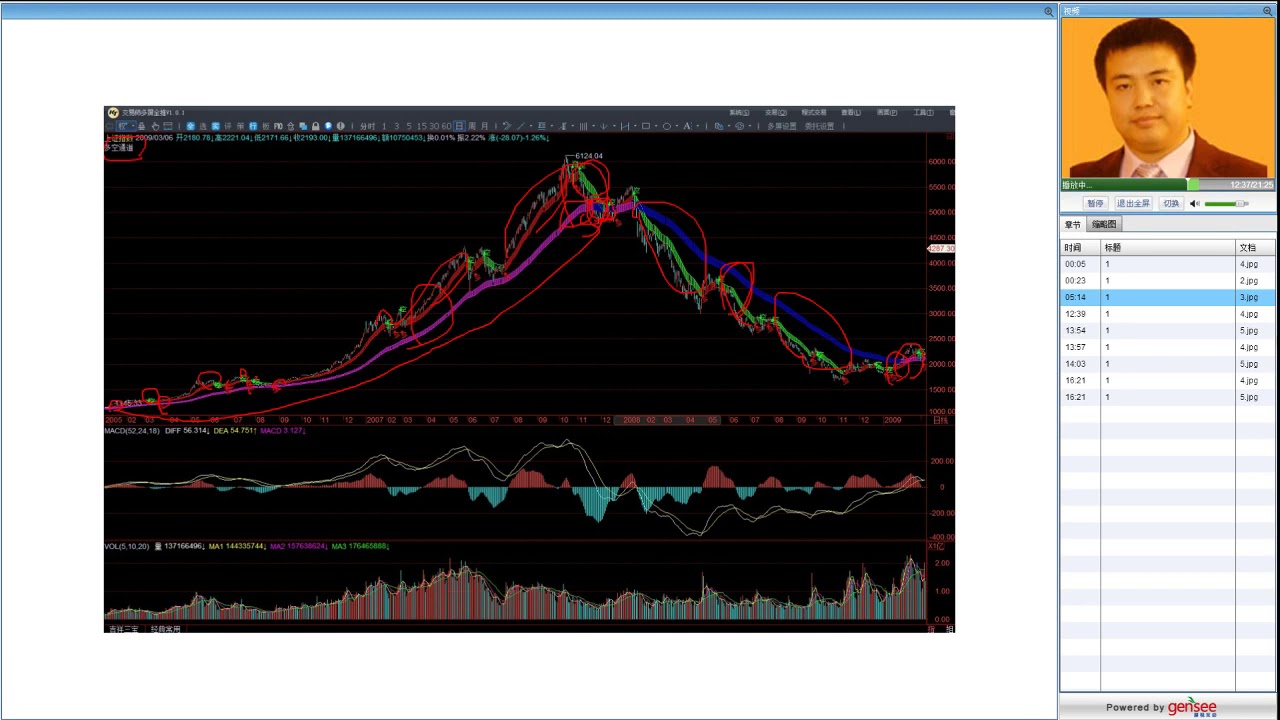Image resolution: width=1280 pixels, height=720 pixels.
Task: Expand the arrow tool dropdown
Action: click(x=614, y=126)
